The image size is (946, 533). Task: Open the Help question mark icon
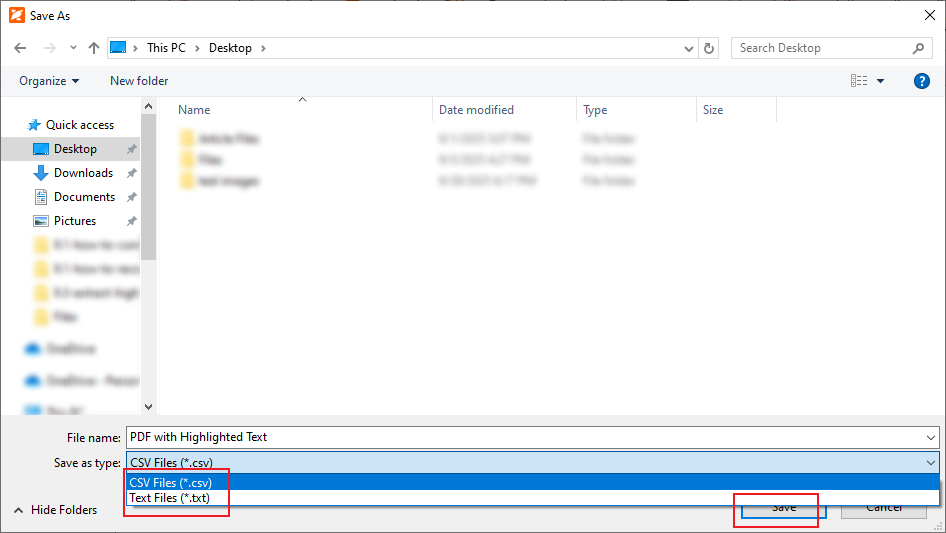[922, 81]
